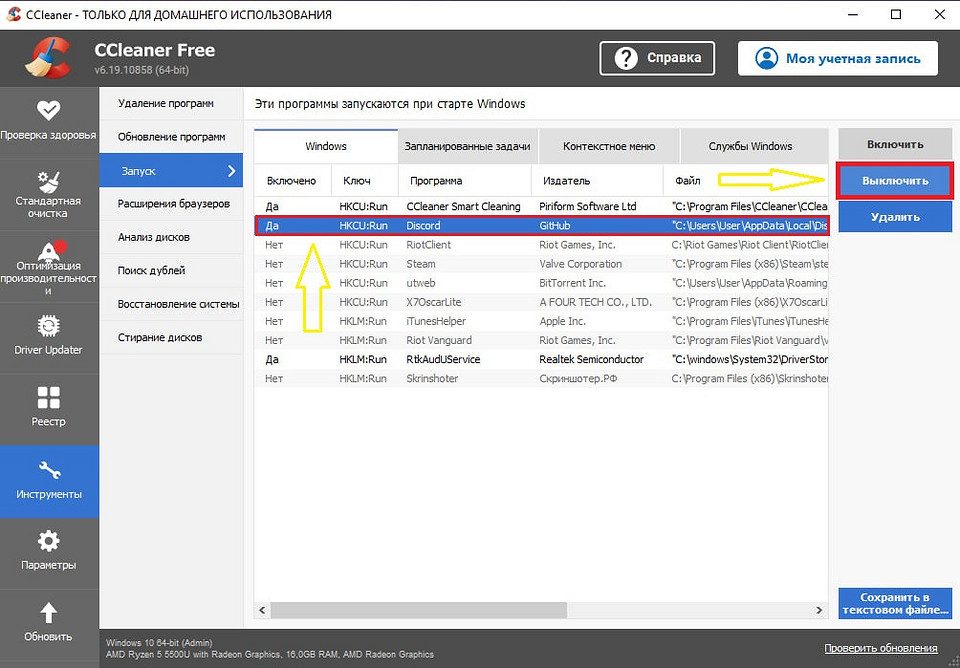Open Моя учетная запись account button
The width and height of the screenshot is (960, 668).
coord(837,58)
